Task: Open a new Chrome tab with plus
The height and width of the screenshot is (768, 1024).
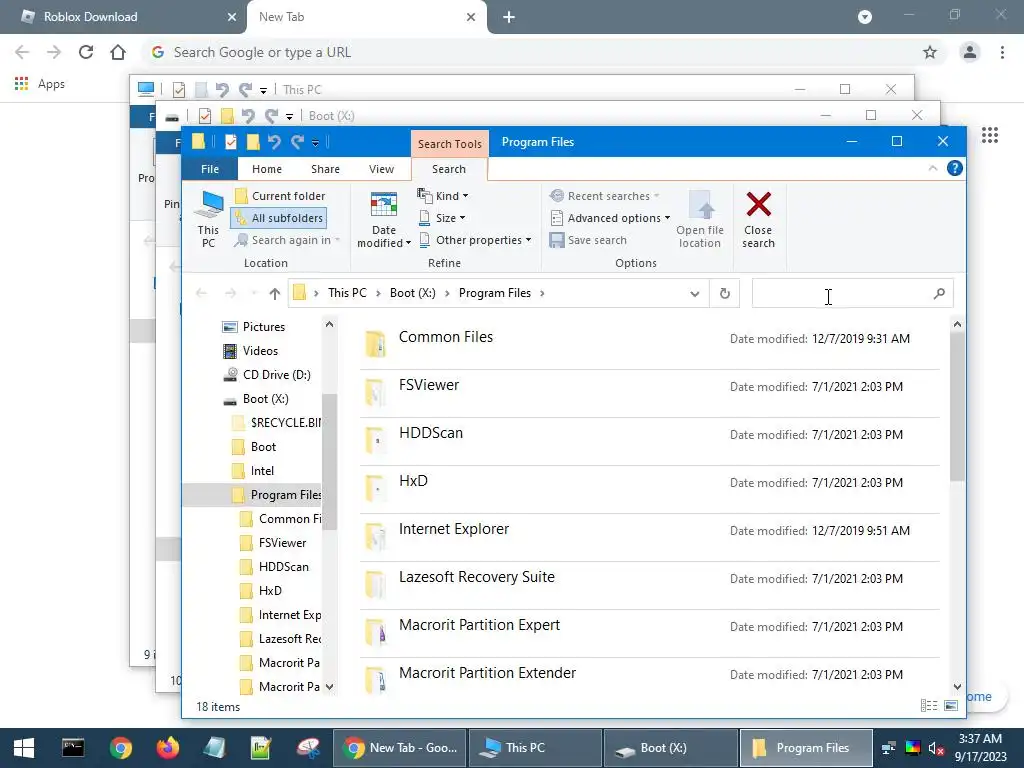Action: tap(509, 18)
